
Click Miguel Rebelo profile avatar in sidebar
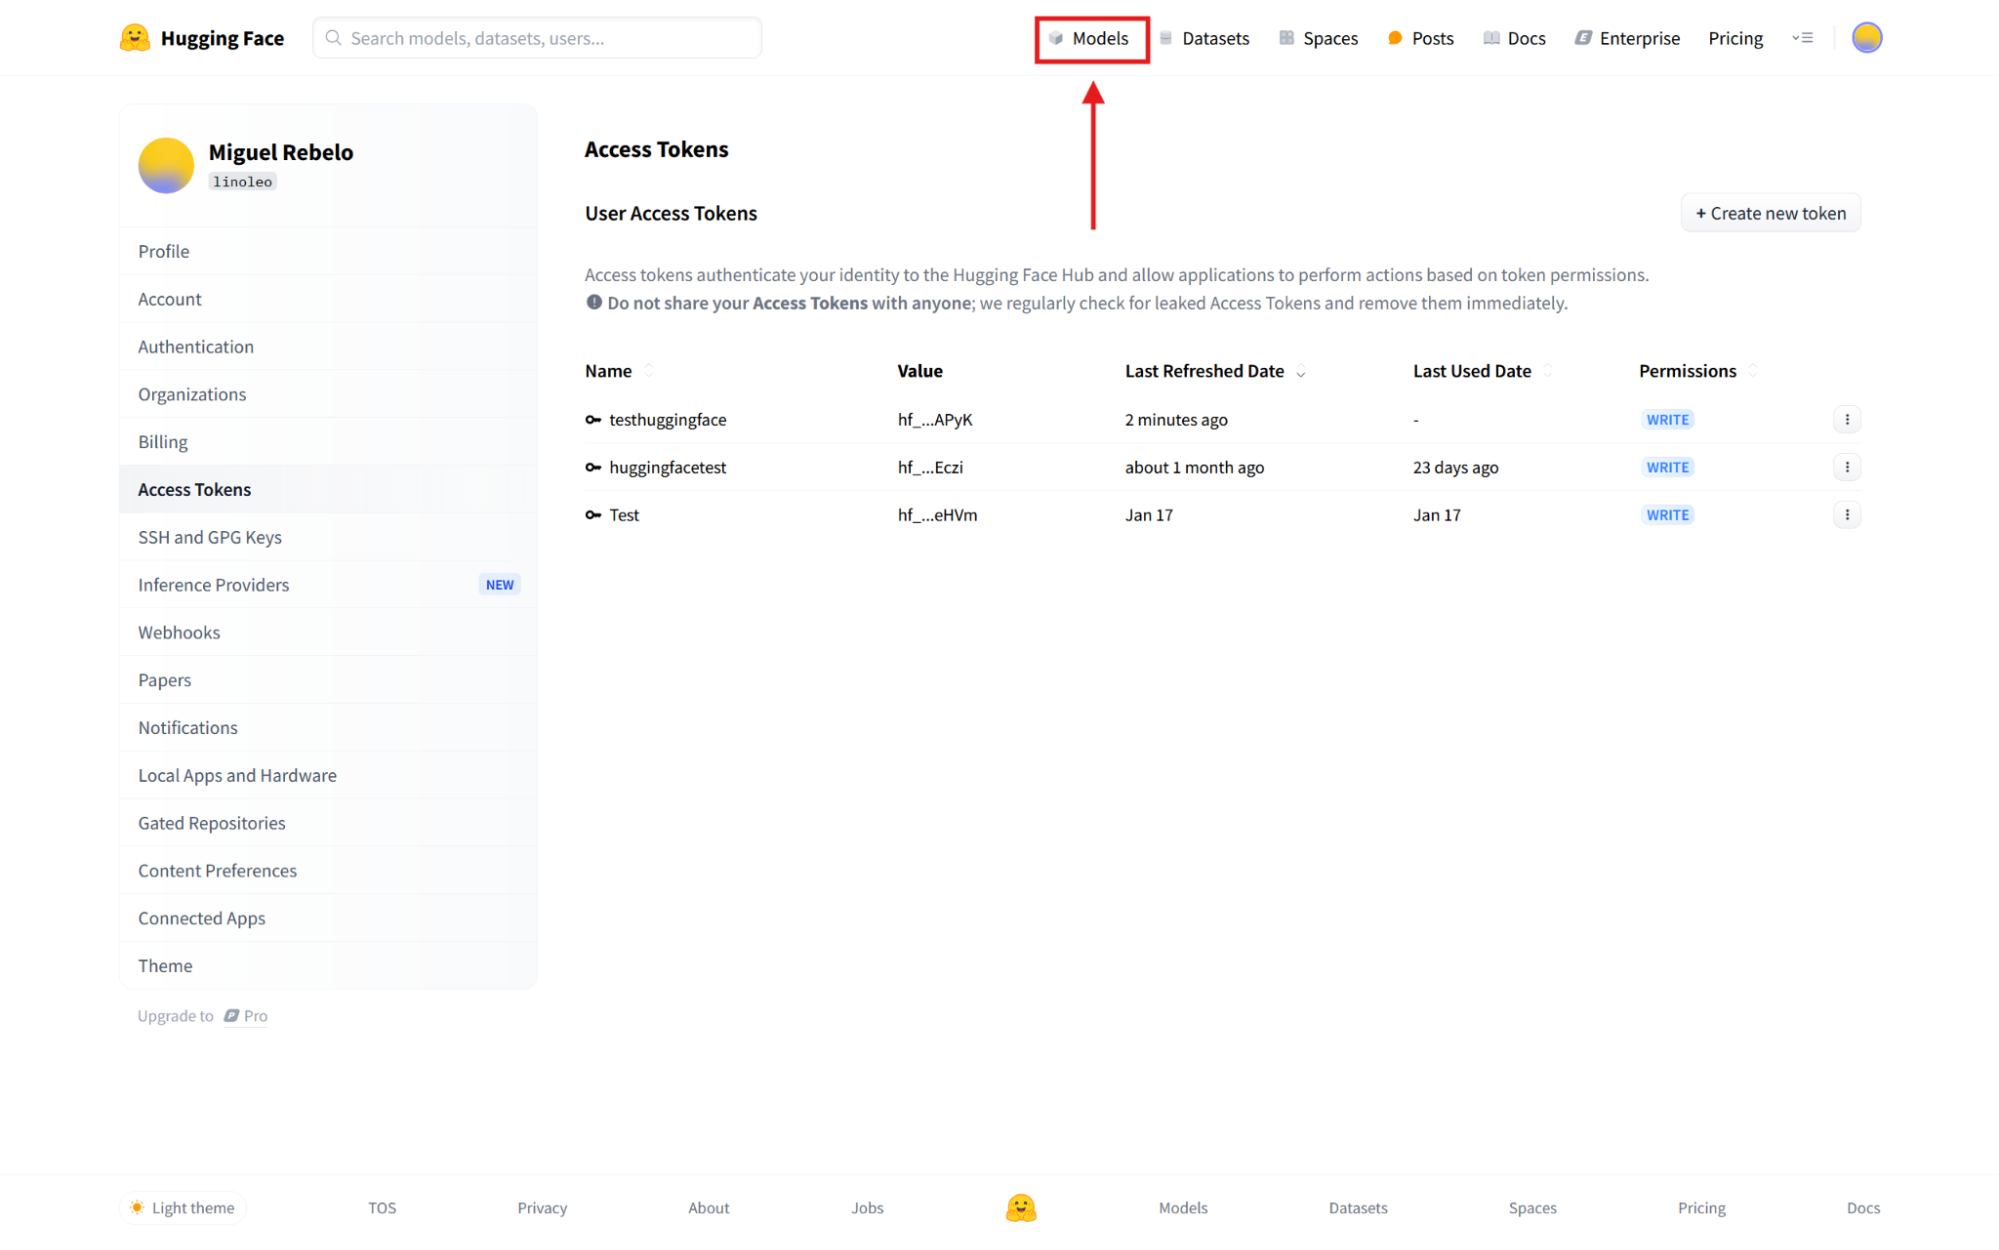point(166,165)
